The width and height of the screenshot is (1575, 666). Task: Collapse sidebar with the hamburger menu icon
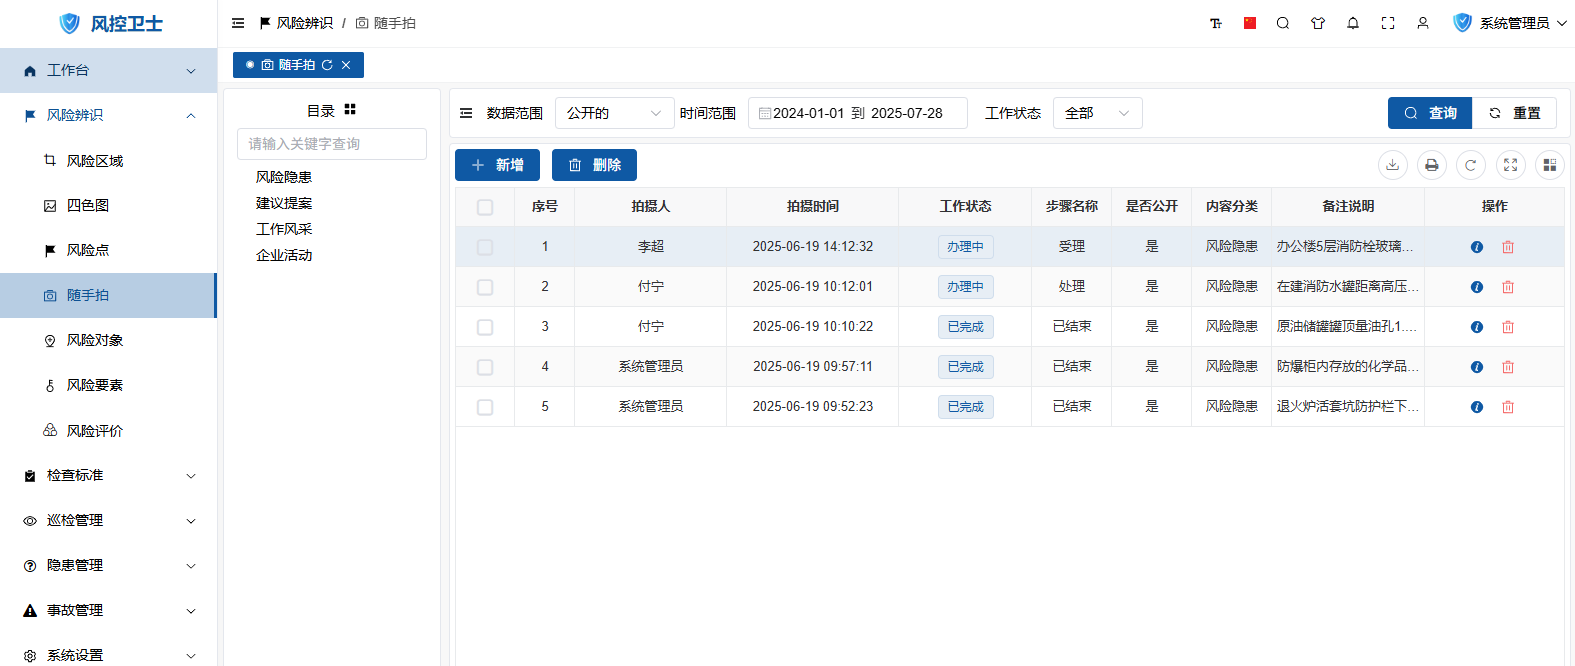pyautogui.click(x=238, y=23)
